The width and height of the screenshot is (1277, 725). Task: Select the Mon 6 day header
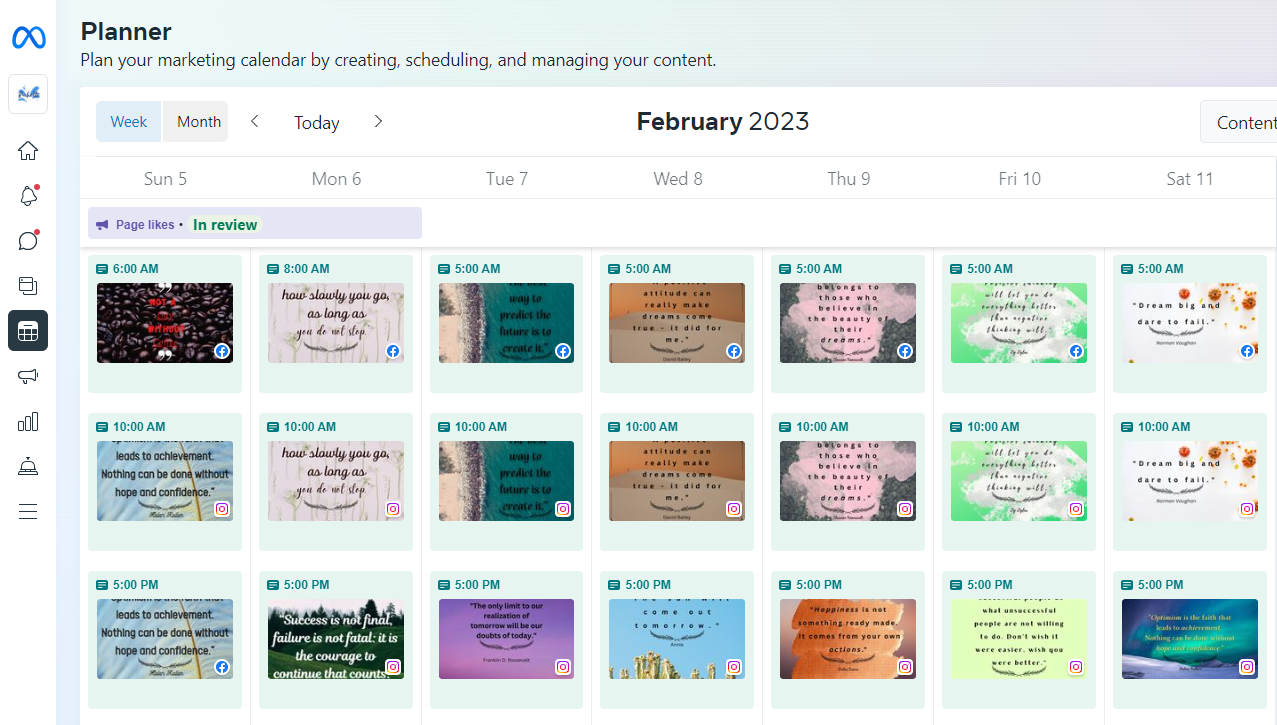336,179
